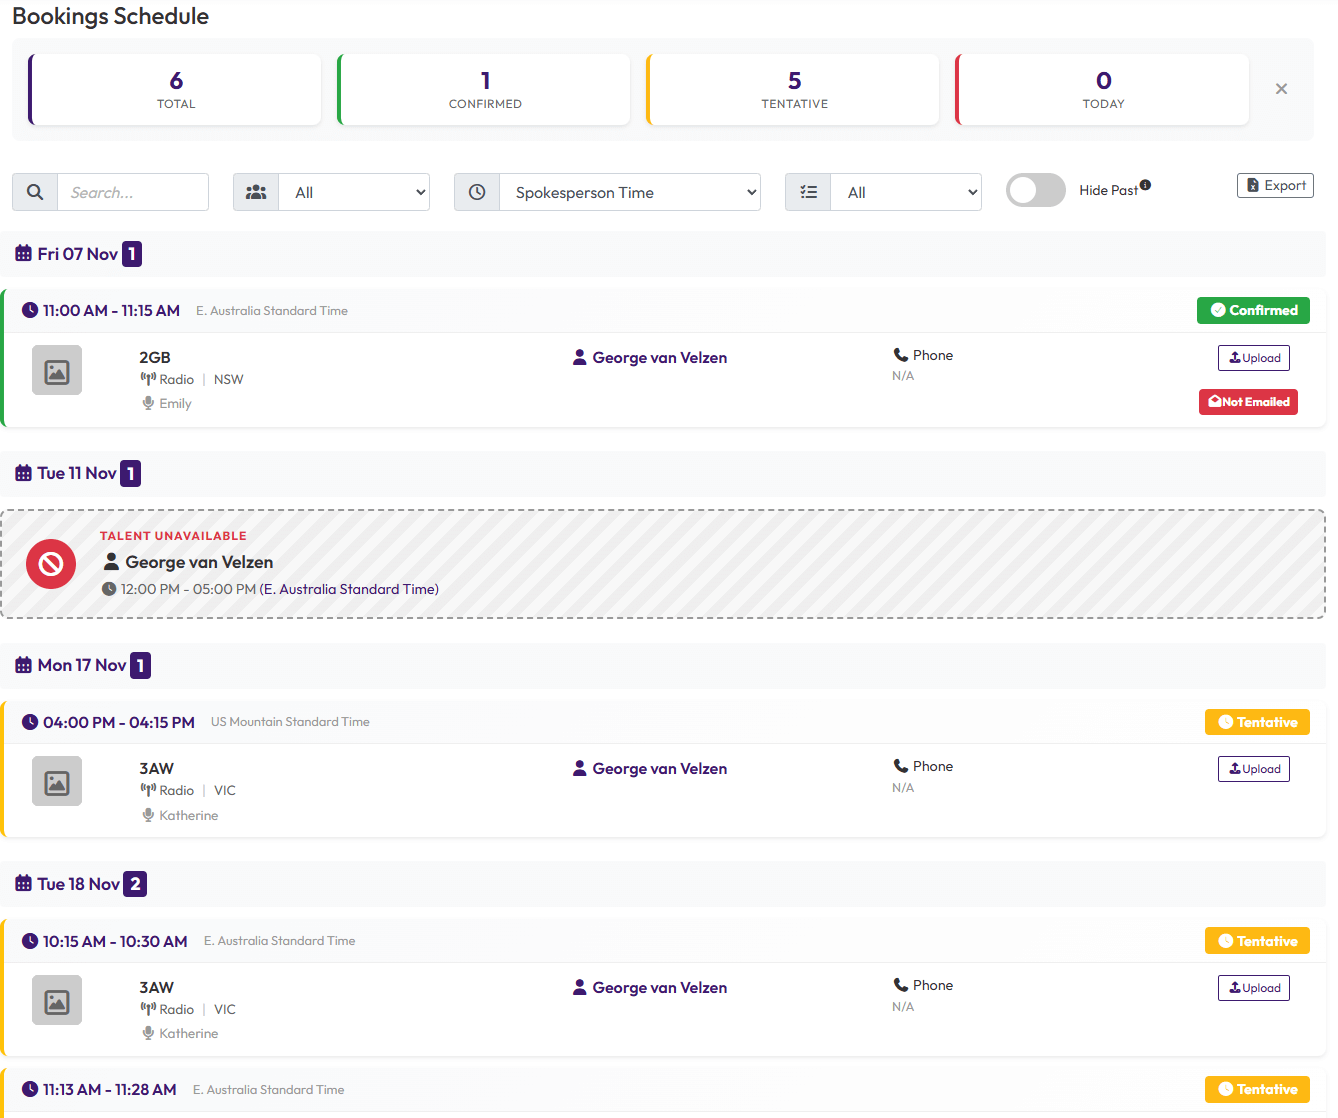The width and height of the screenshot is (1338, 1118).
Task: Click the Export button
Action: pyautogui.click(x=1275, y=185)
